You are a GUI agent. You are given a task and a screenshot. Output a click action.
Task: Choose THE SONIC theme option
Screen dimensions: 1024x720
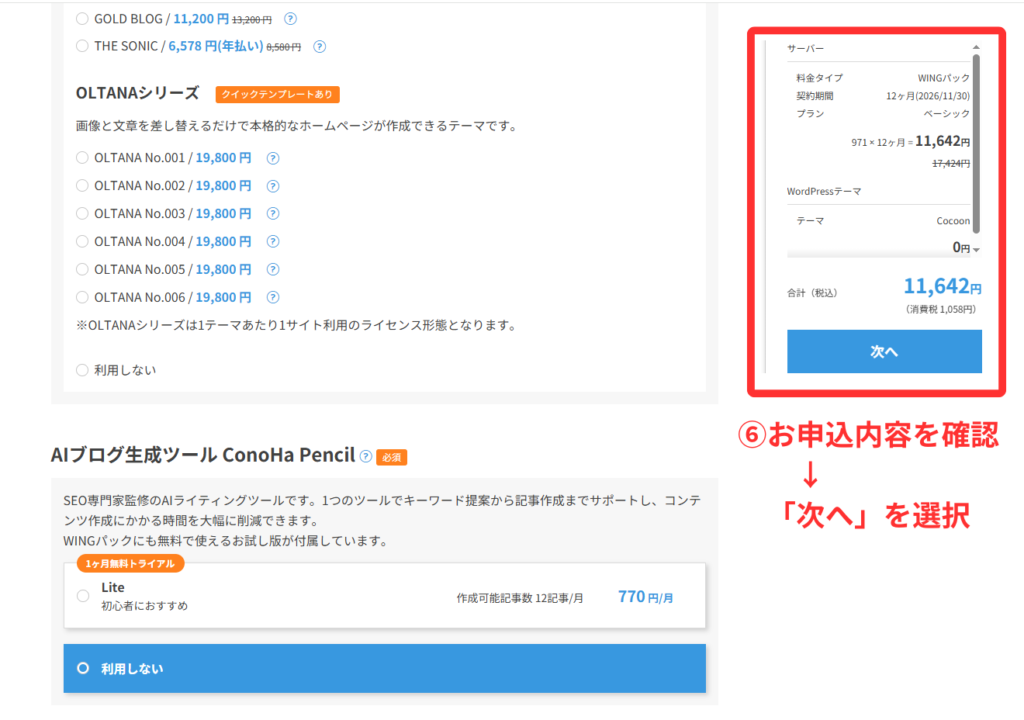pyautogui.click(x=82, y=46)
